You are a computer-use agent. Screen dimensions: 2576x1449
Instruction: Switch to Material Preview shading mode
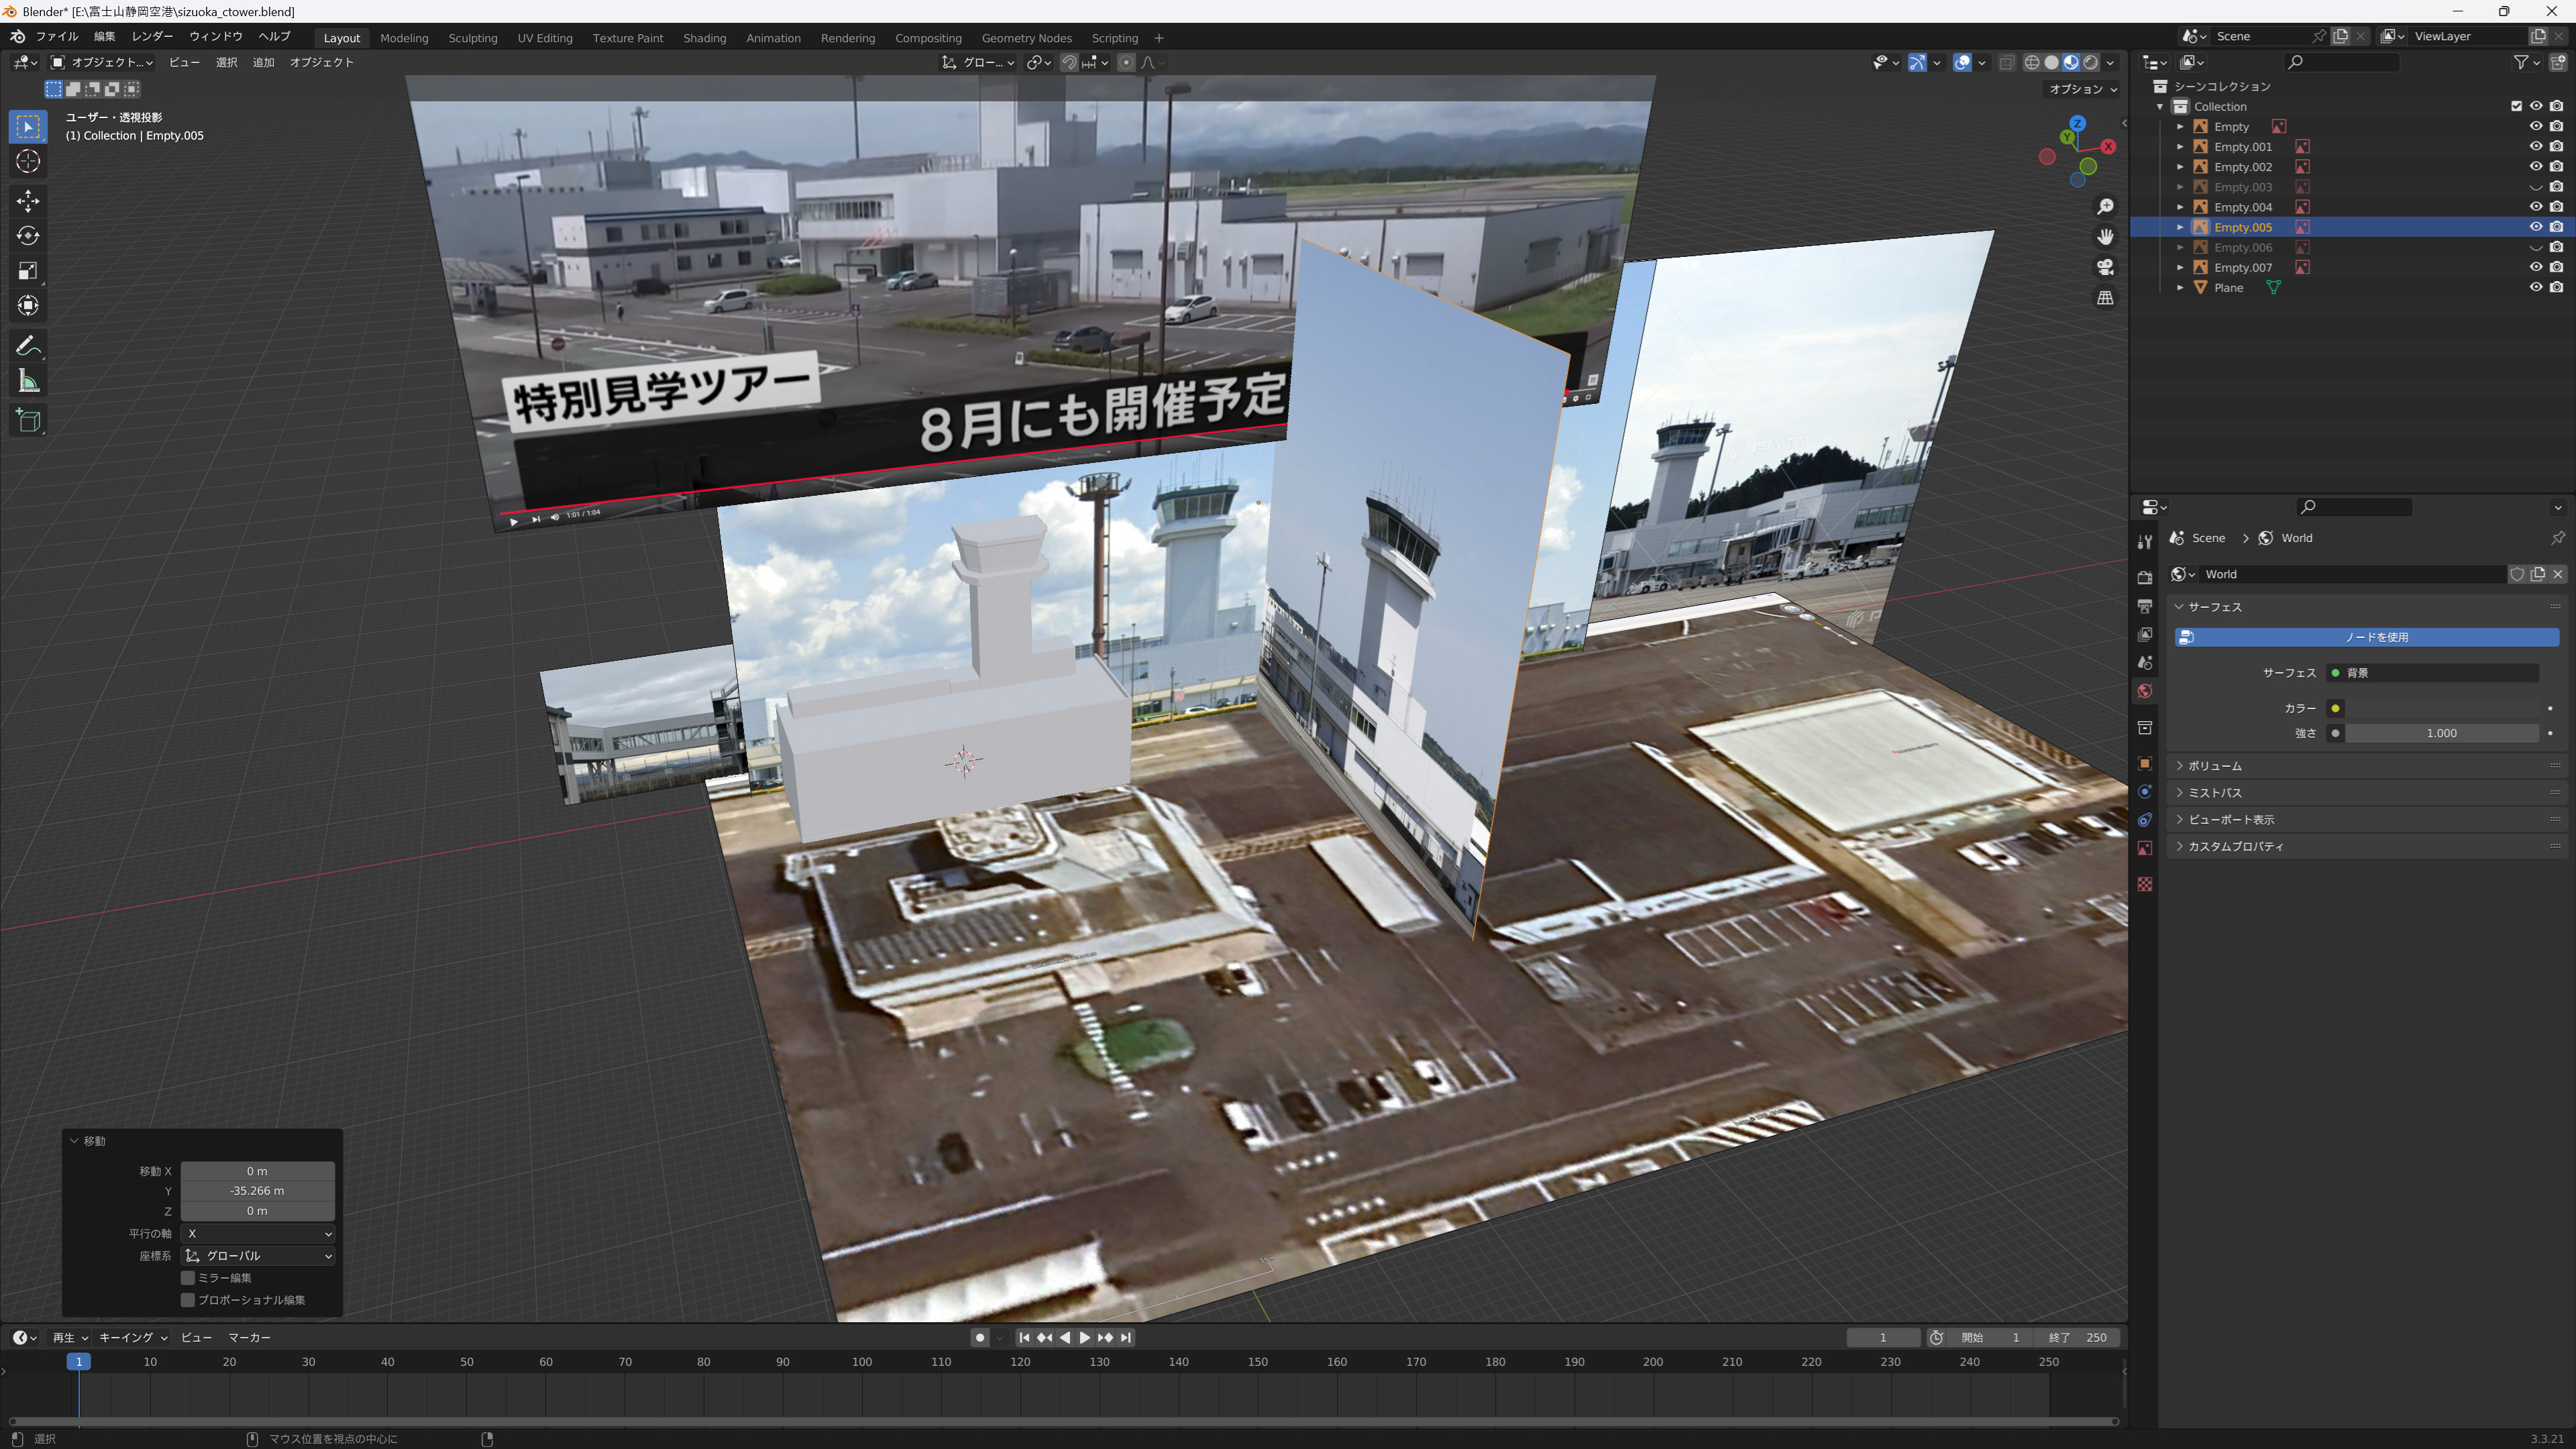pos(2071,62)
